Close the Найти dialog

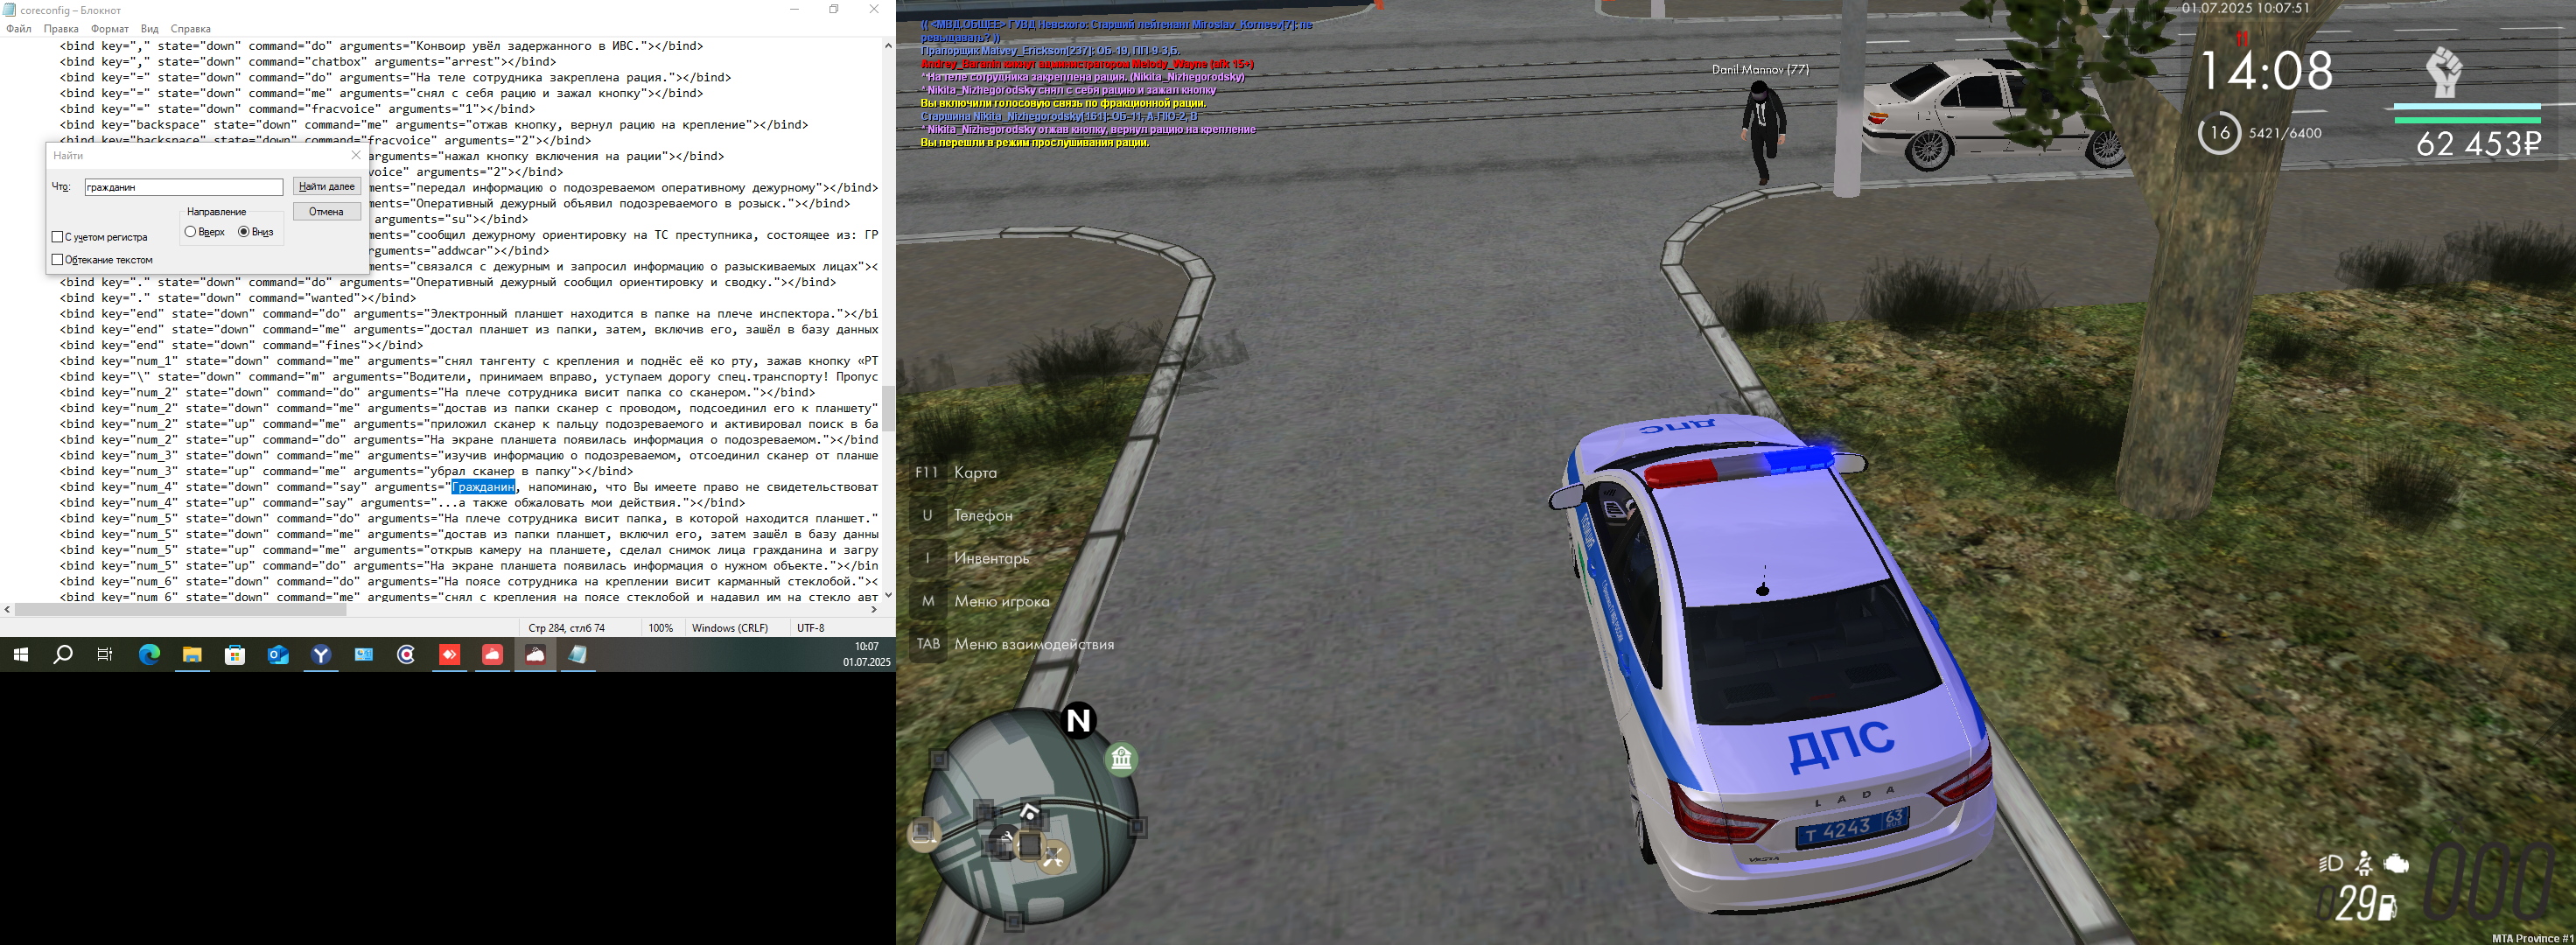356,155
